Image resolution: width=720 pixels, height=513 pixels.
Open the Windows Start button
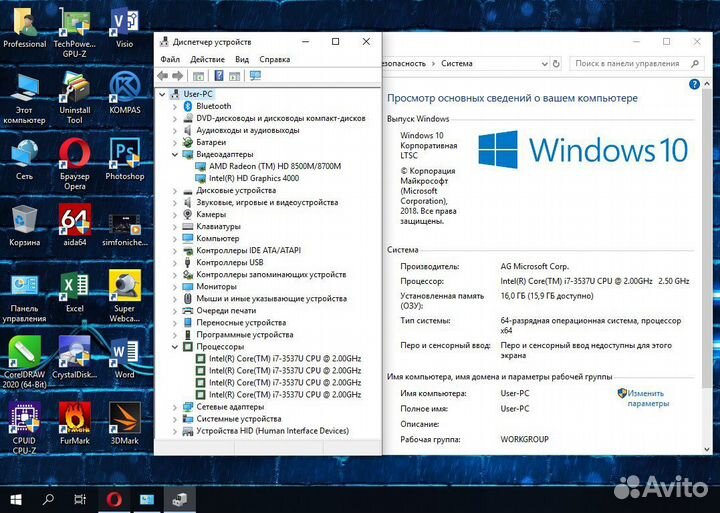16,499
